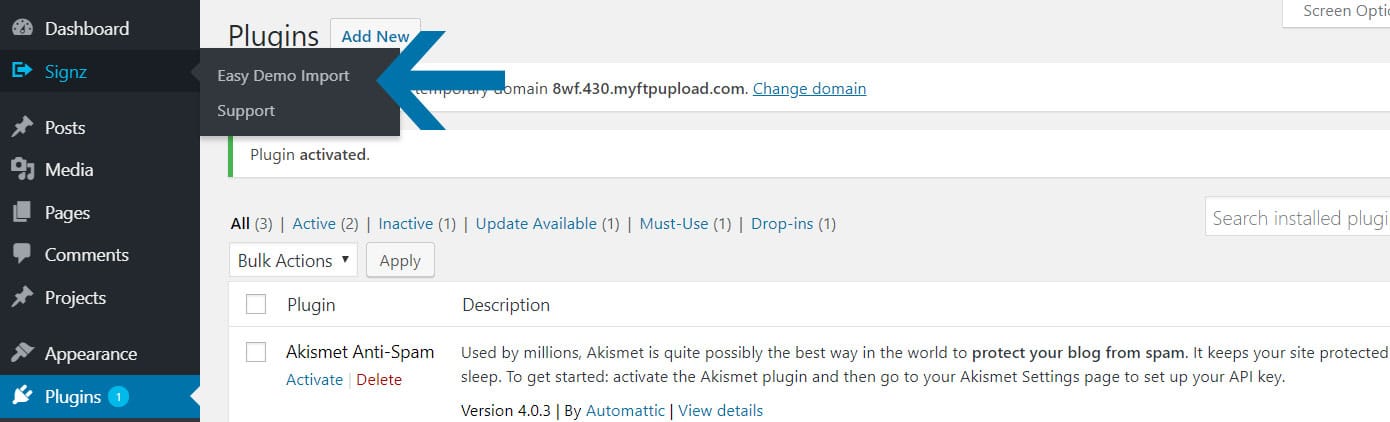The height and width of the screenshot is (422, 1390).
Task: Expand the Screen Options panel tab
Action: 1339,12
